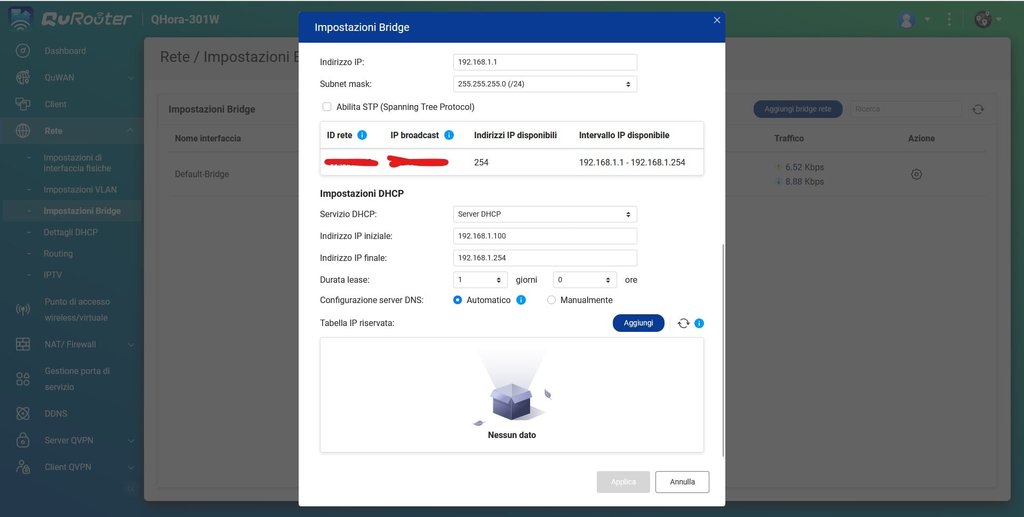Click the Annulla button
This screenshot has width=1024, height=517.
(682, 482)
